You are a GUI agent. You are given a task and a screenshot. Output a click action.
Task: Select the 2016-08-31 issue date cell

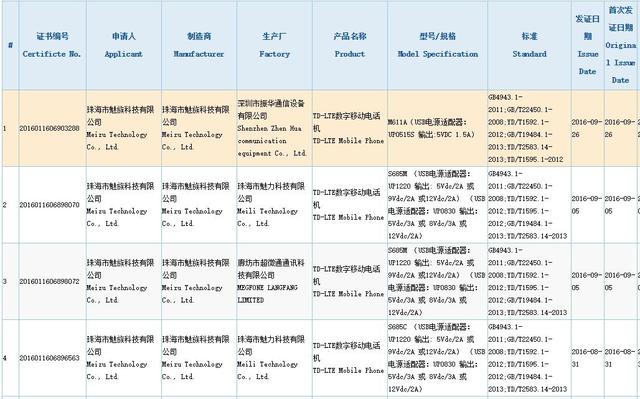point(588,358)
